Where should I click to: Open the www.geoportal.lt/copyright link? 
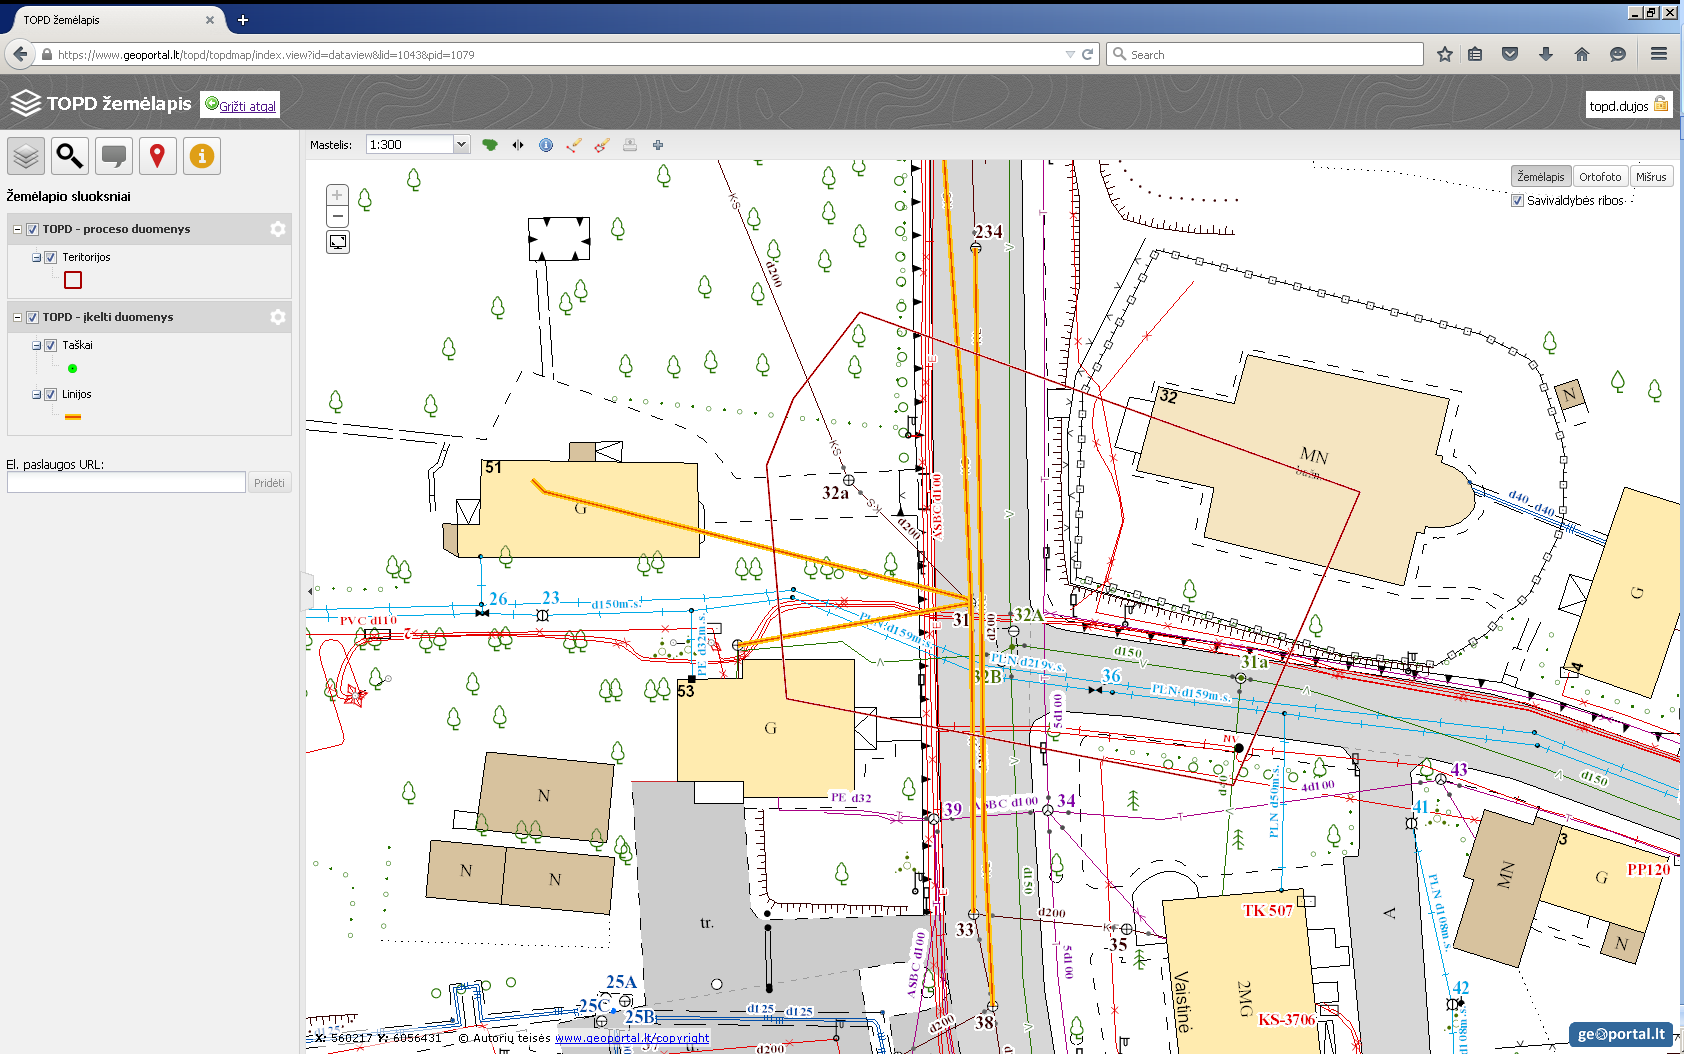pyautogui.click(x=632, y=1038)
